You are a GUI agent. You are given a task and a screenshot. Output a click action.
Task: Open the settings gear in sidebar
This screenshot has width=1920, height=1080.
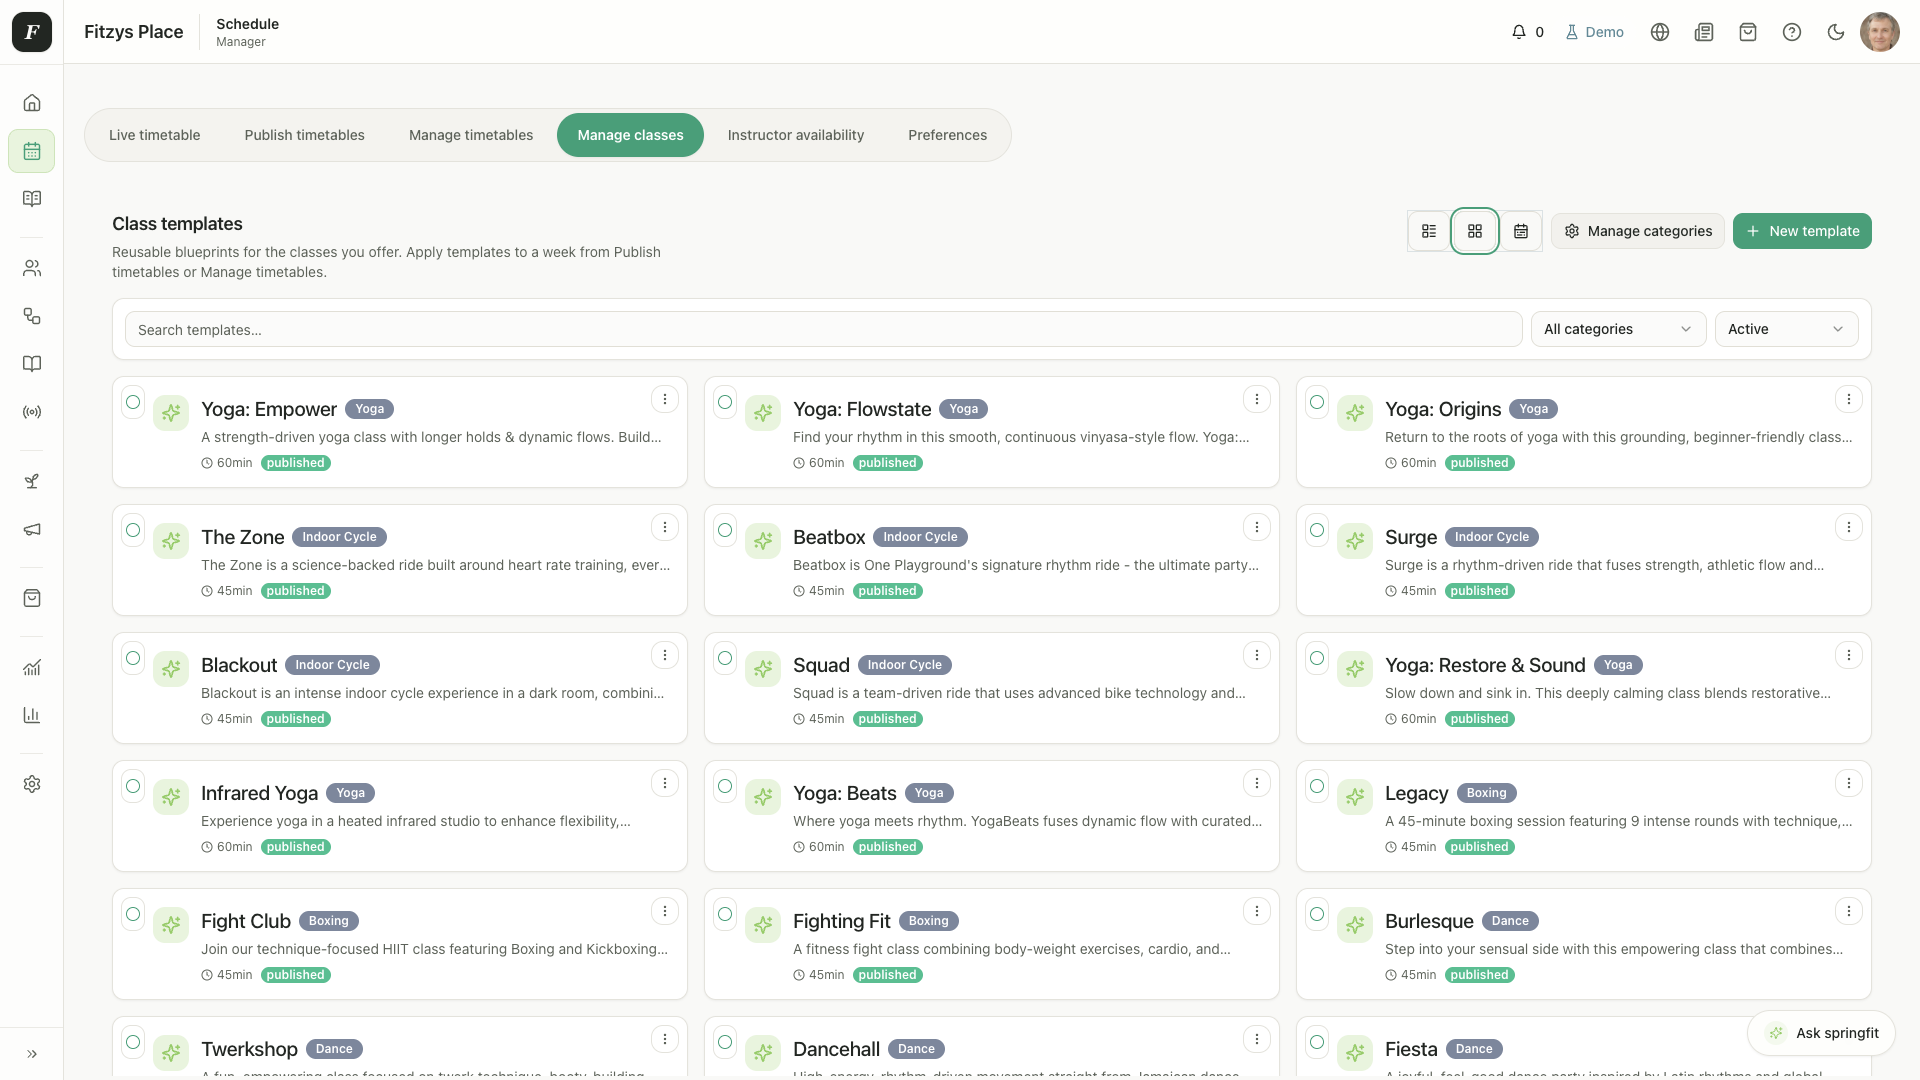[x=32, y=784]
